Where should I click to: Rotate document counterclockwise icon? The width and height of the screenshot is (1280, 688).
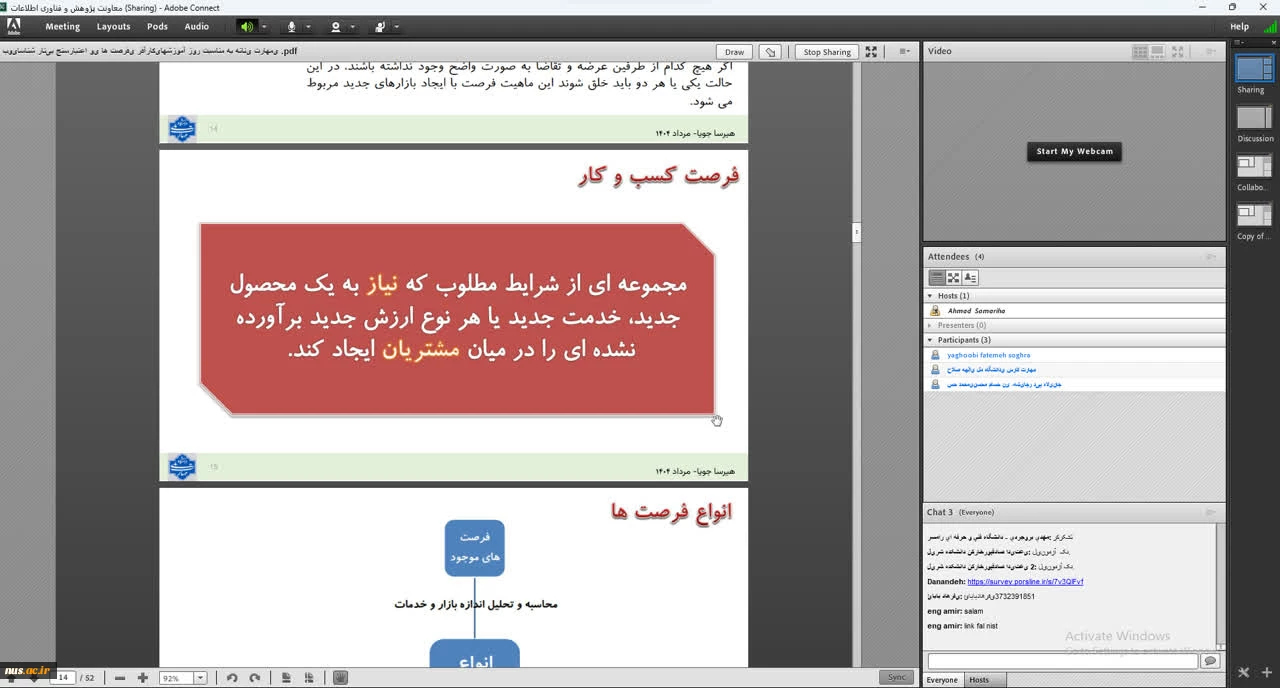pos(232,677)
